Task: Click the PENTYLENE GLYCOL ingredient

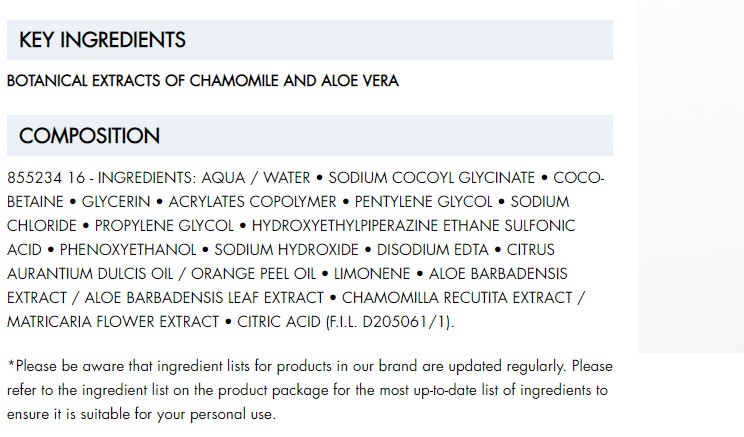Action: [423, 202]
